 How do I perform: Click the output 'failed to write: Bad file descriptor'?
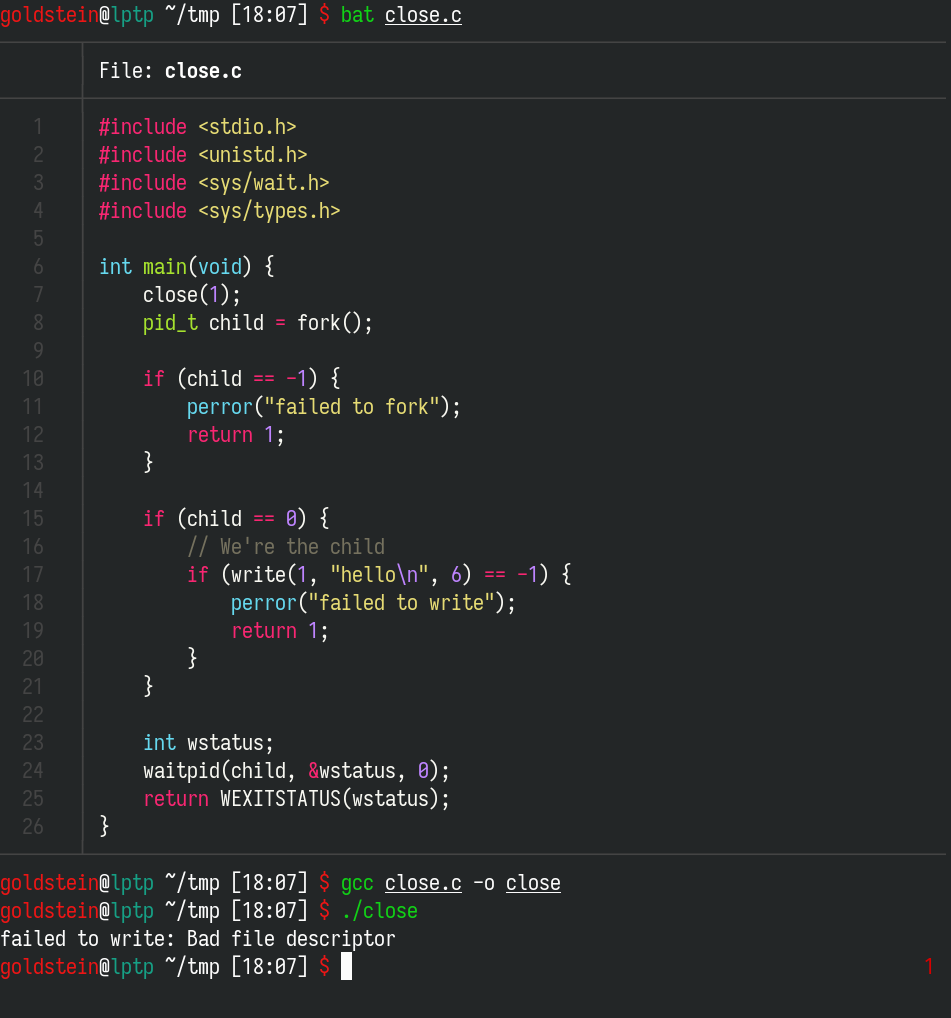[x=198, y=939]
